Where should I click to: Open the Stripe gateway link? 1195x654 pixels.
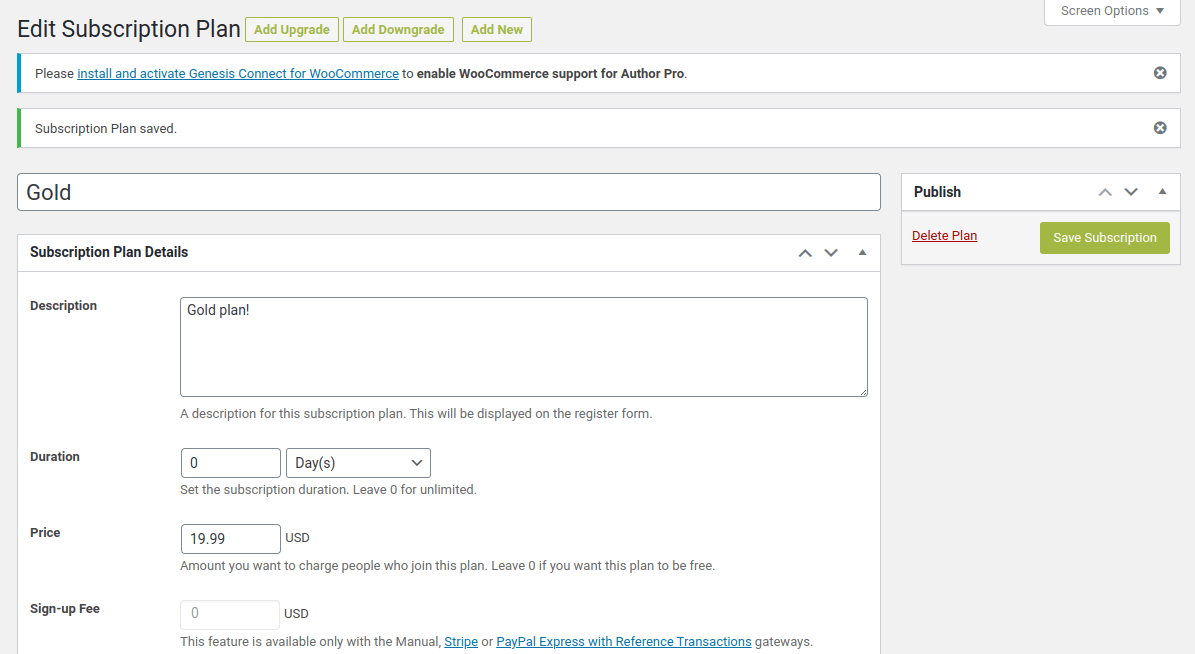(461, 642)
